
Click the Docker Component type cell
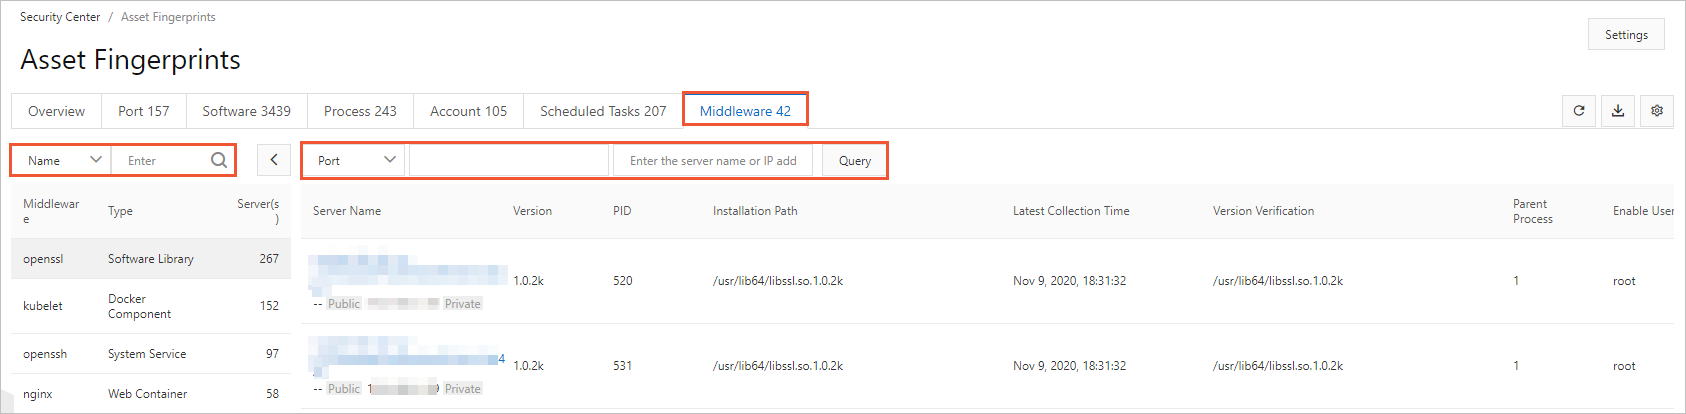pyautogui.click(x=139, y=306)
